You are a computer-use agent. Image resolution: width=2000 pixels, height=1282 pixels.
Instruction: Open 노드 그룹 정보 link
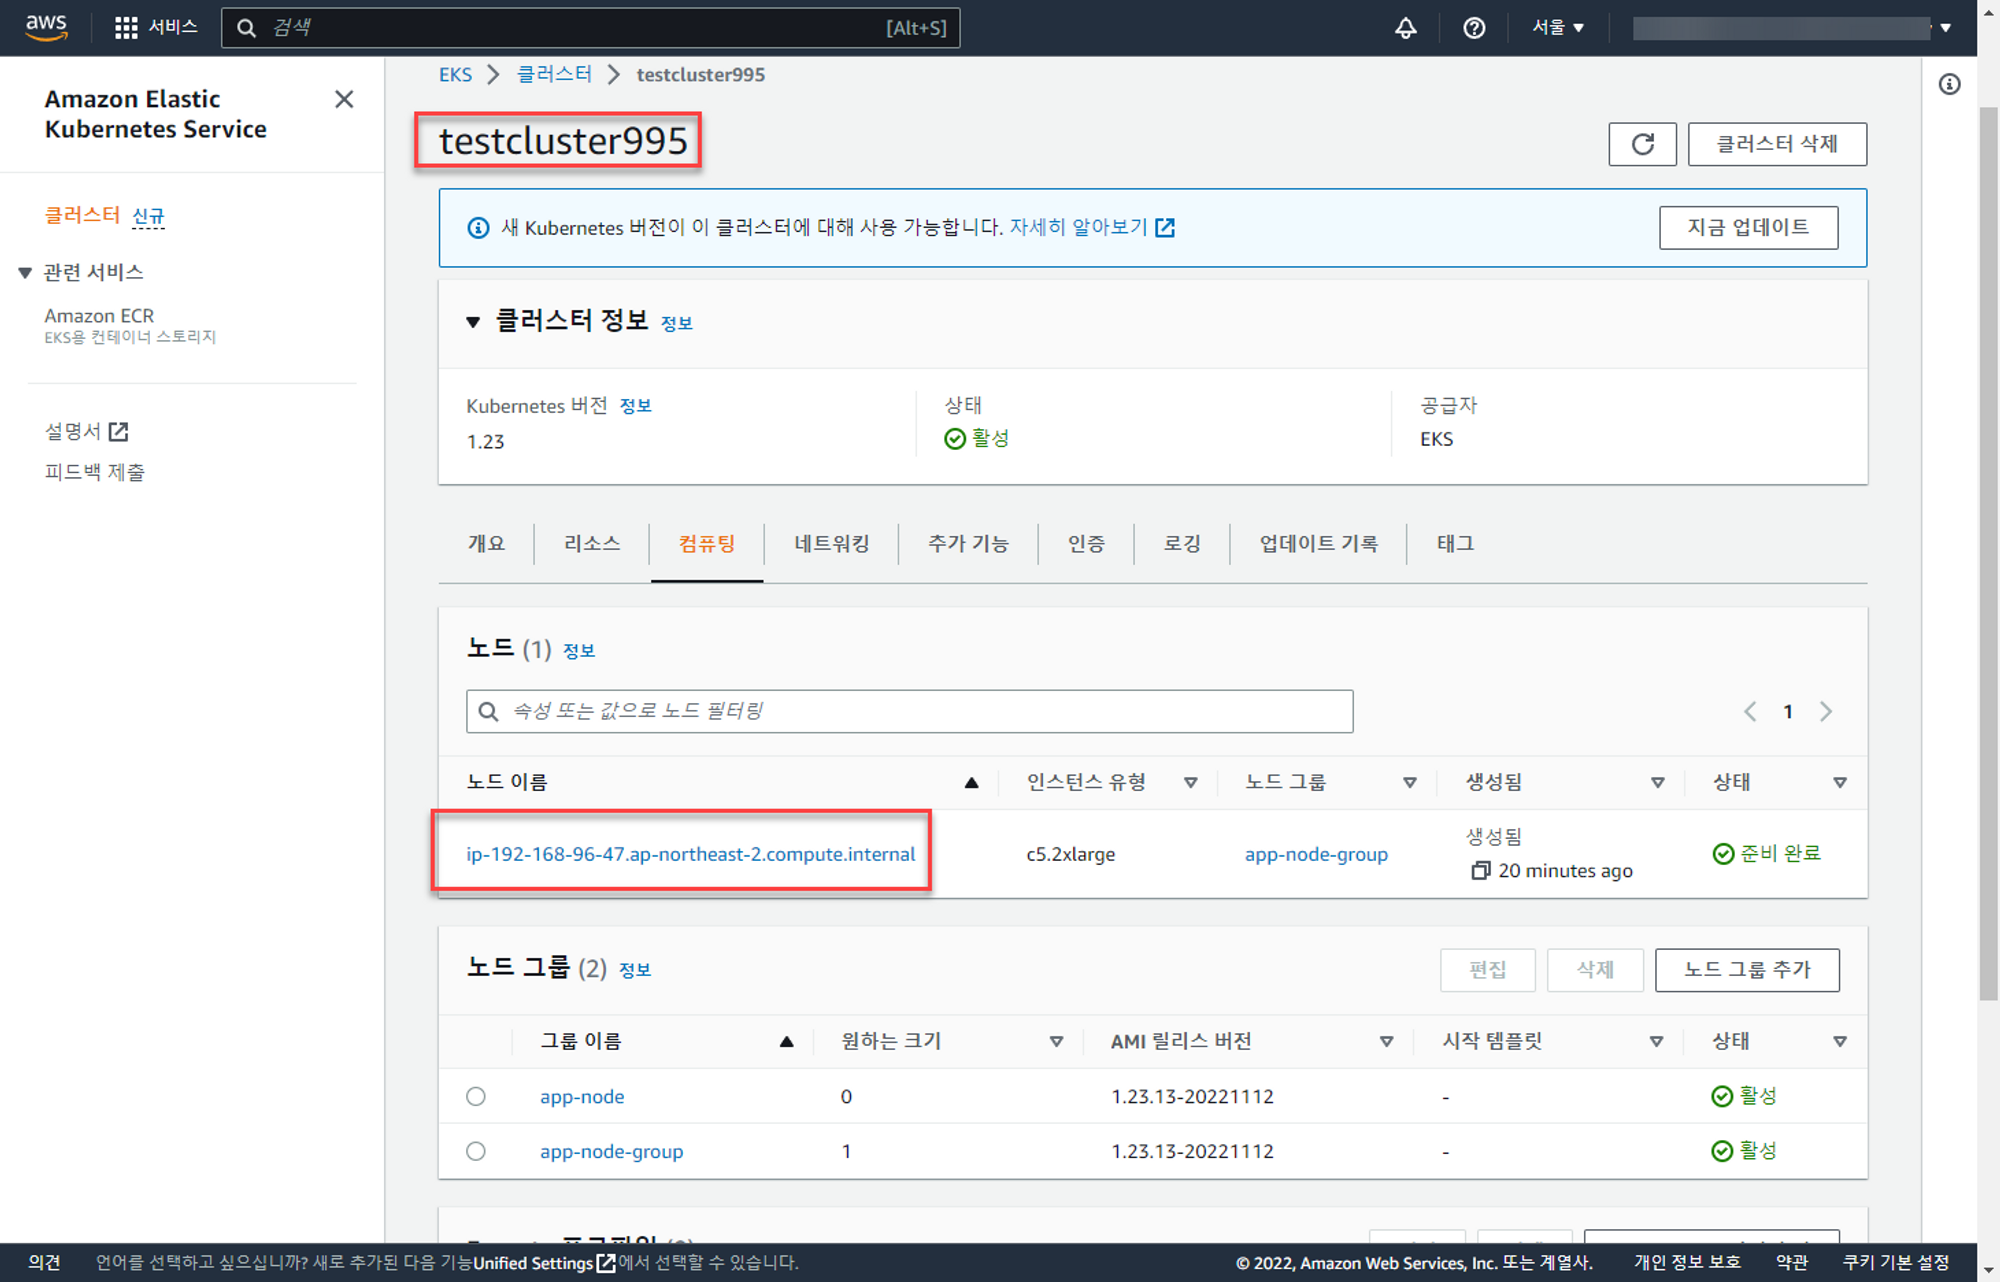point(634,969)
